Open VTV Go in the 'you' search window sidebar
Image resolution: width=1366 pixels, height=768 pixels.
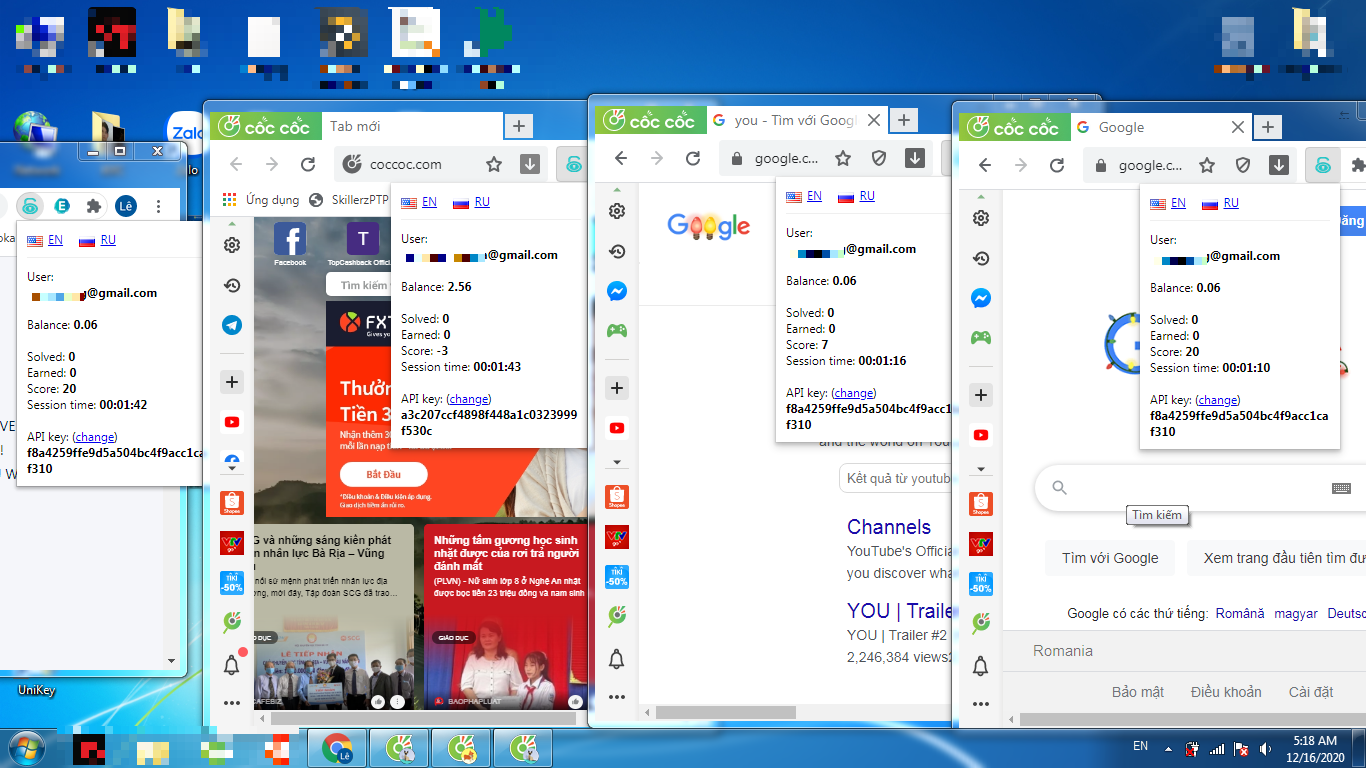pos(617,536)
